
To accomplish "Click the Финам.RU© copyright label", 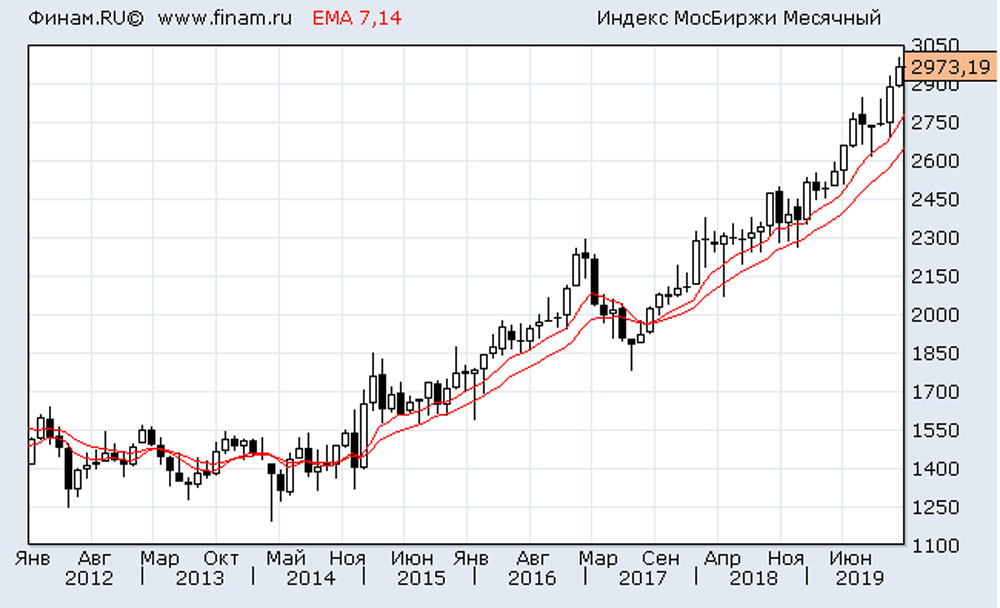I will point(86,18).
